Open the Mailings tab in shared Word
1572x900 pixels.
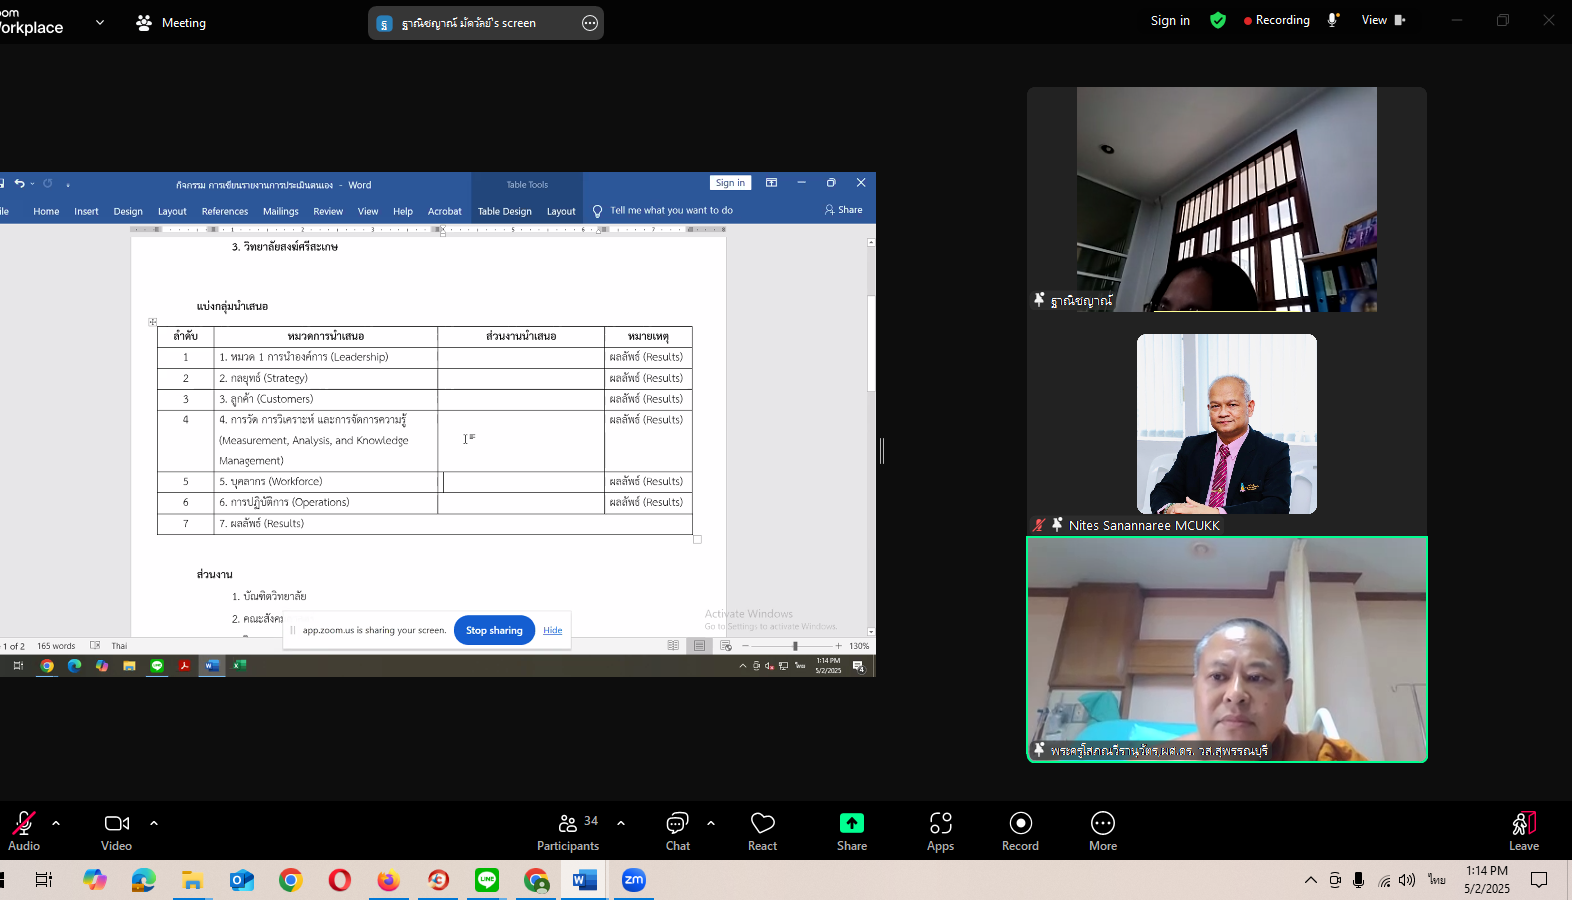281,211
